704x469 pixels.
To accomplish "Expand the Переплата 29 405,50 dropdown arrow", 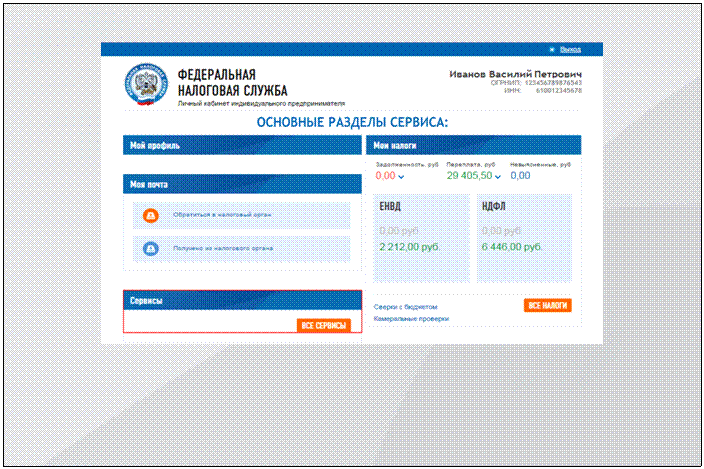I will tap(497, 177).
